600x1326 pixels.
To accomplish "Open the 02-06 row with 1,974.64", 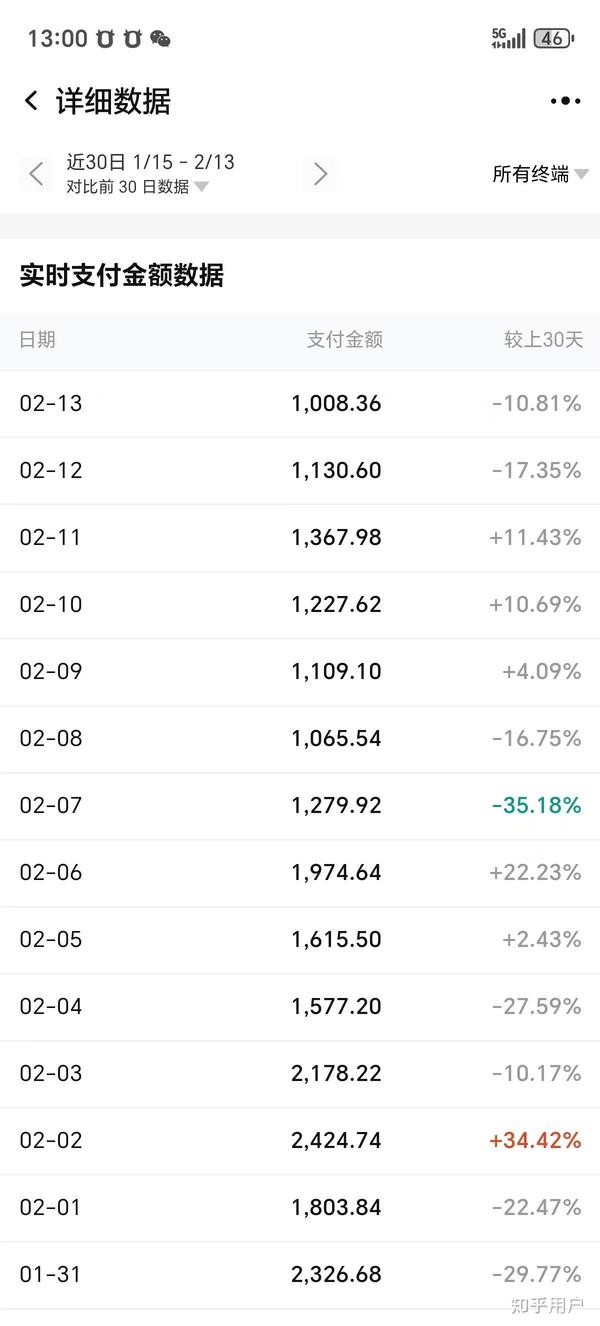I will 300,872.
